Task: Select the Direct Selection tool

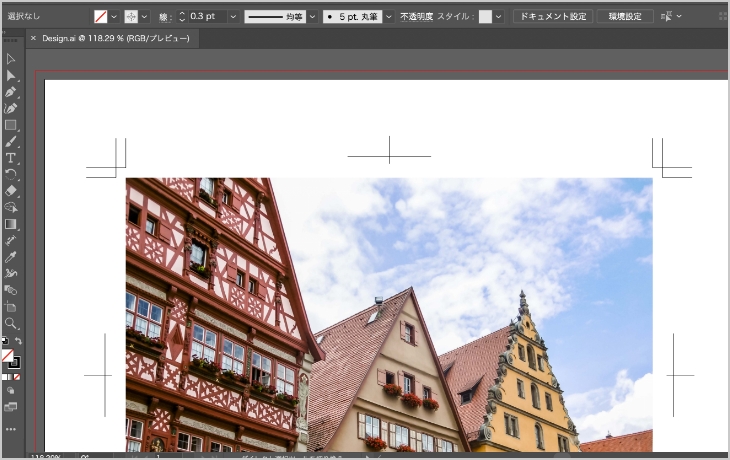Action: tap(11, 75)
